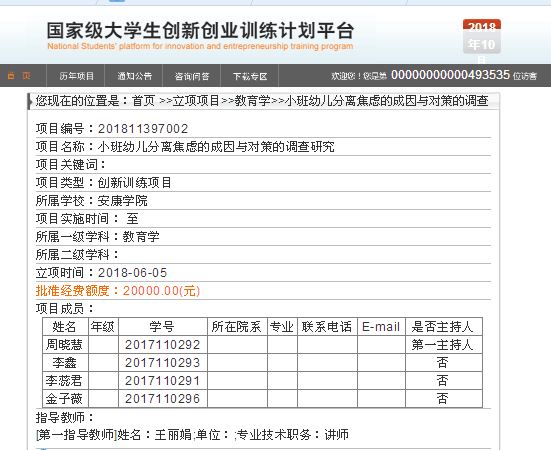
Task: Click the 是否主持人 column header
Action: [x=443, y=327]
